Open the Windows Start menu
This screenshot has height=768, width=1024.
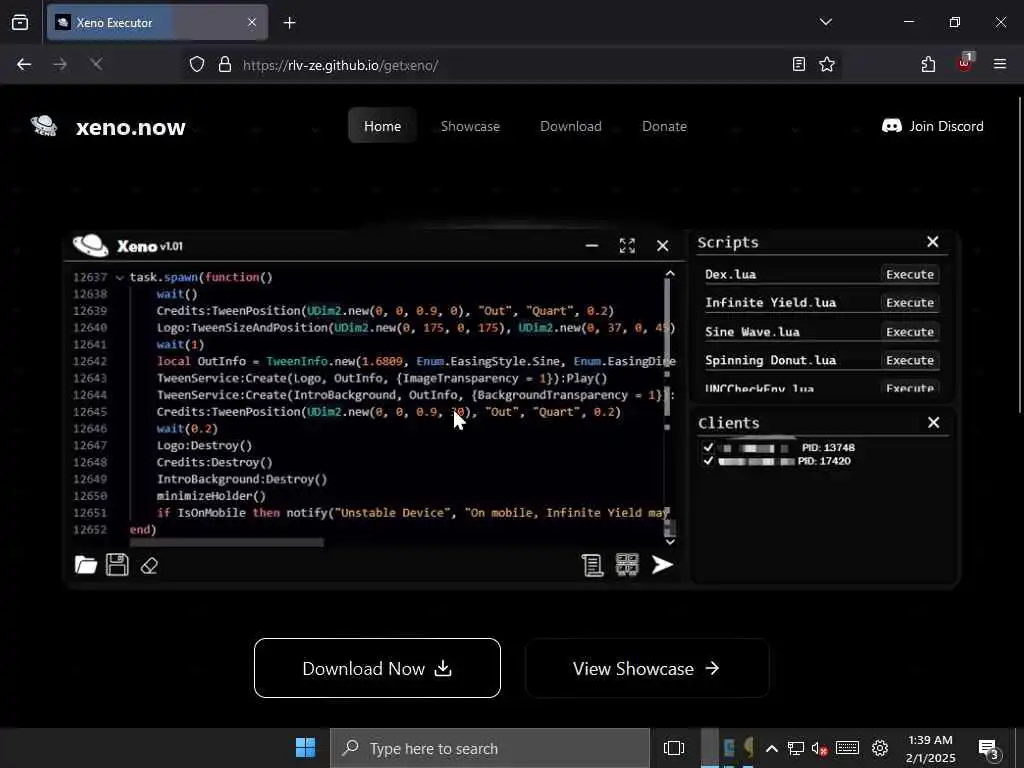coord(305,748)
